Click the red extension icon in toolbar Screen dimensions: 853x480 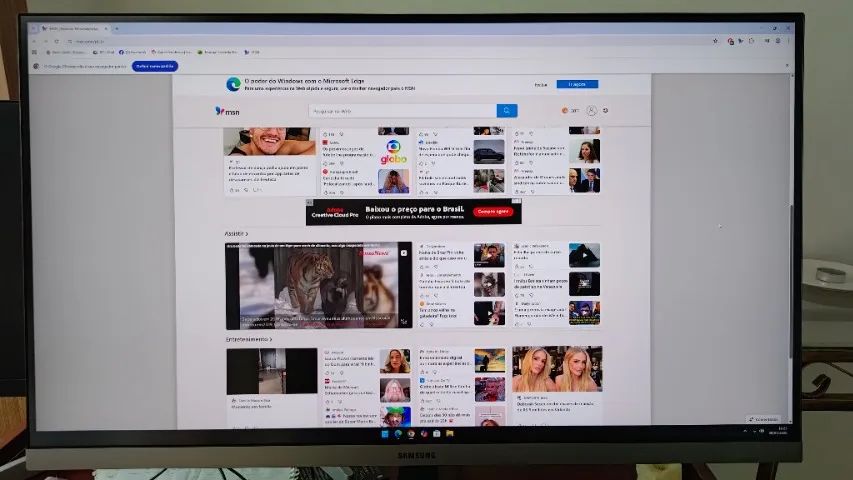[731, 41]
